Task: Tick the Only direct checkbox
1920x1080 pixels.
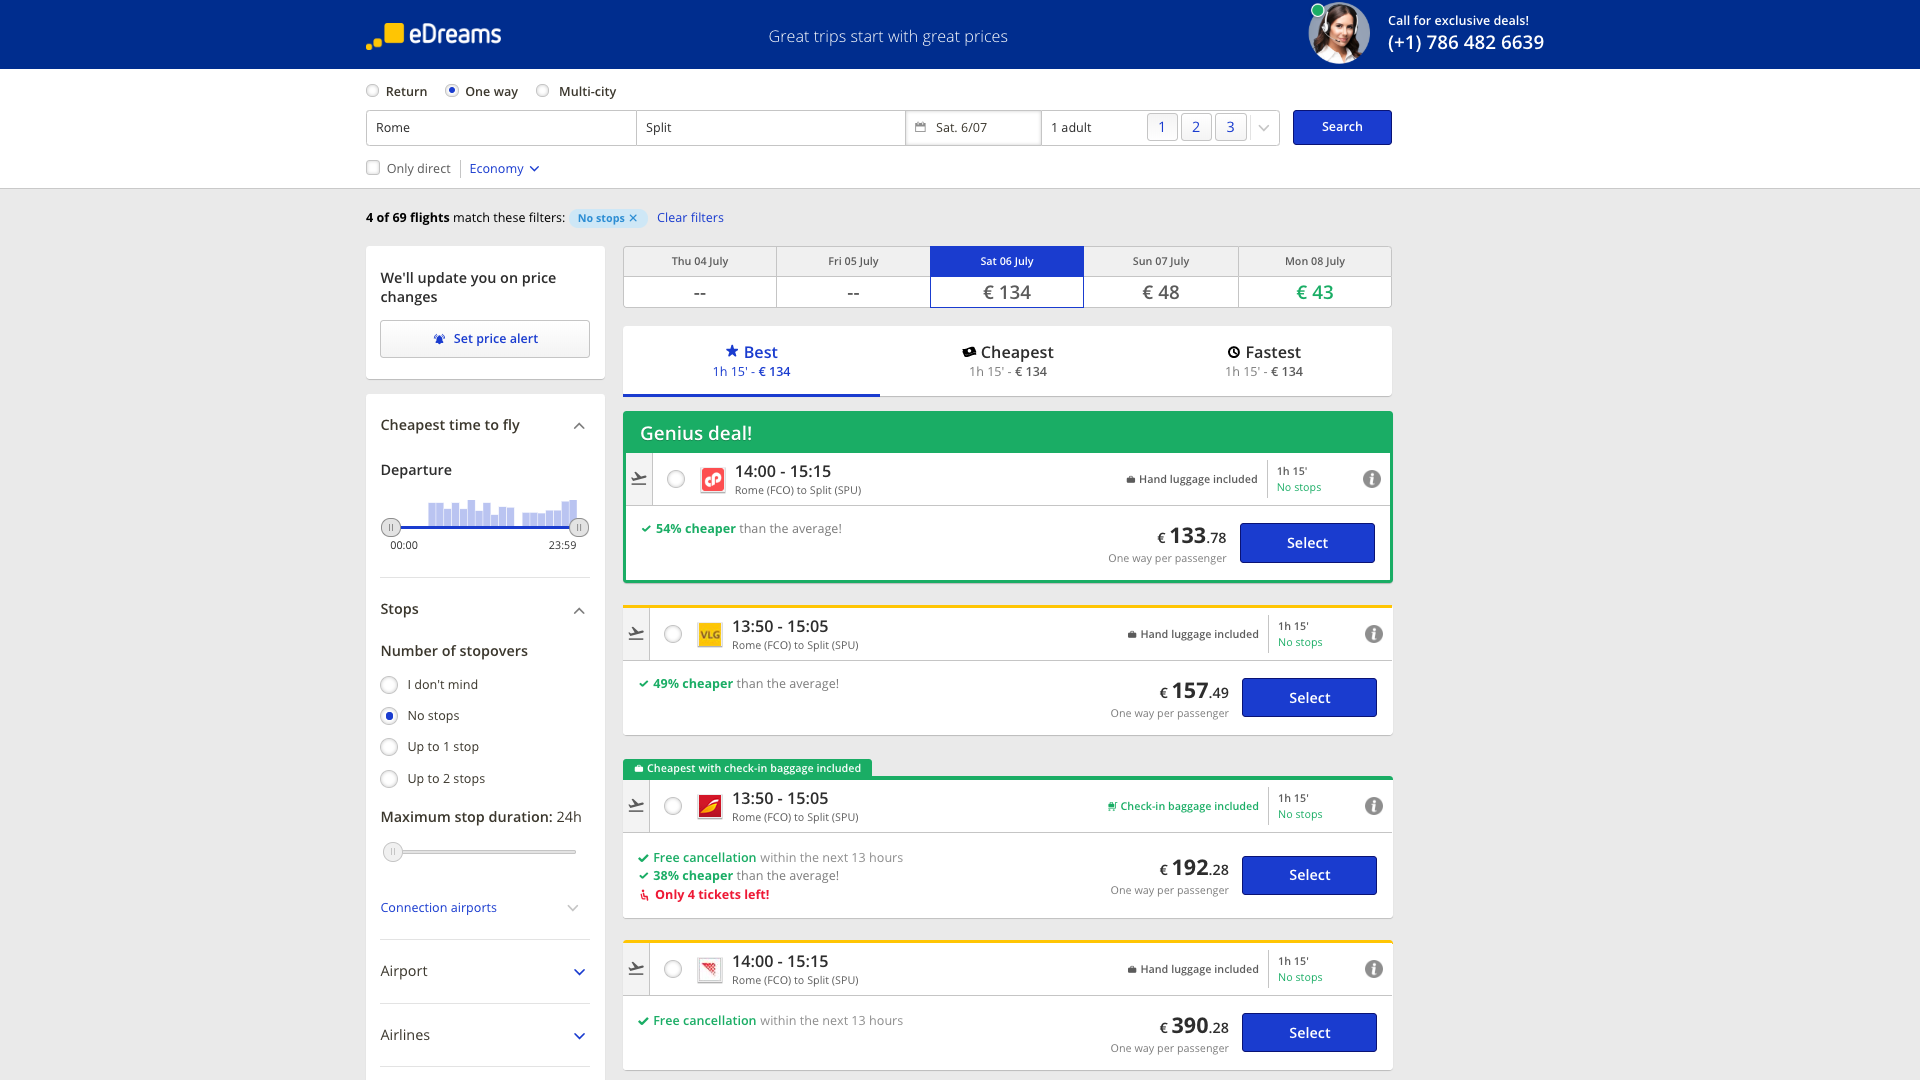Action: [373, 168]
